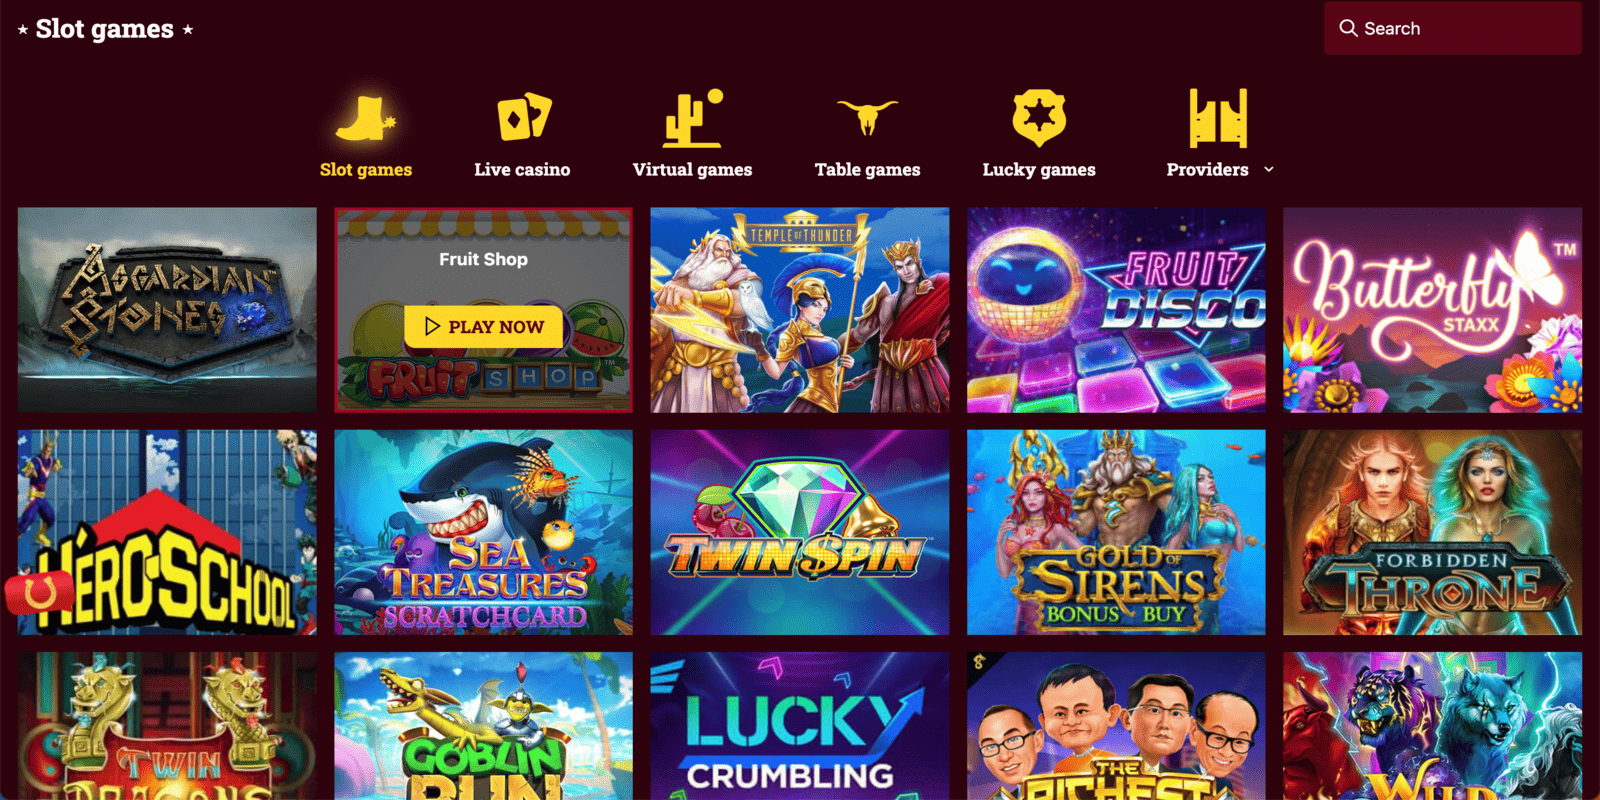Click the saloon doors Providers icon

point(1218,118)
